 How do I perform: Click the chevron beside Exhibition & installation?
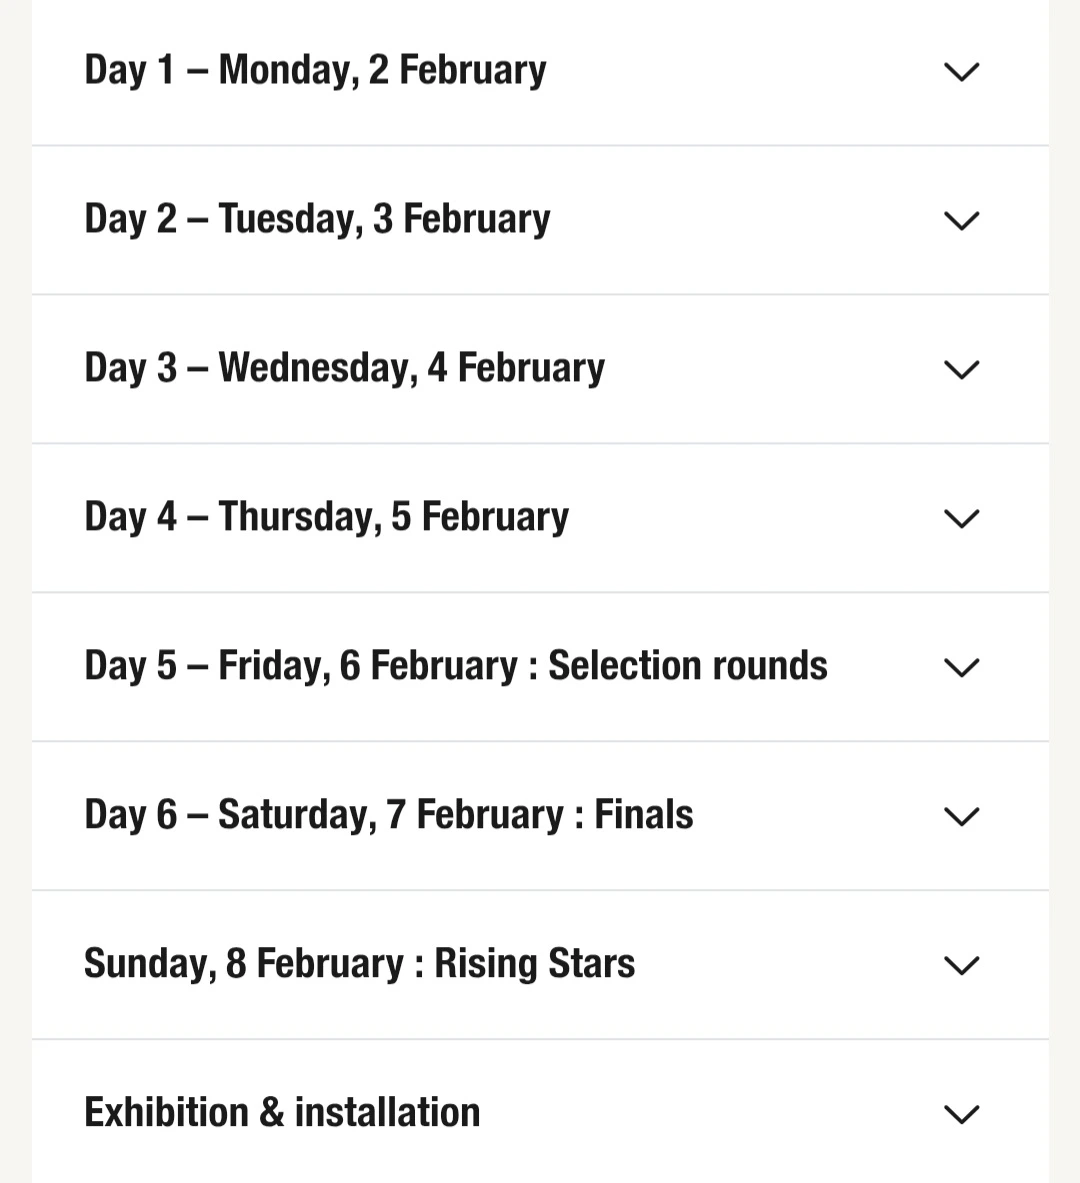point(961,1115)
